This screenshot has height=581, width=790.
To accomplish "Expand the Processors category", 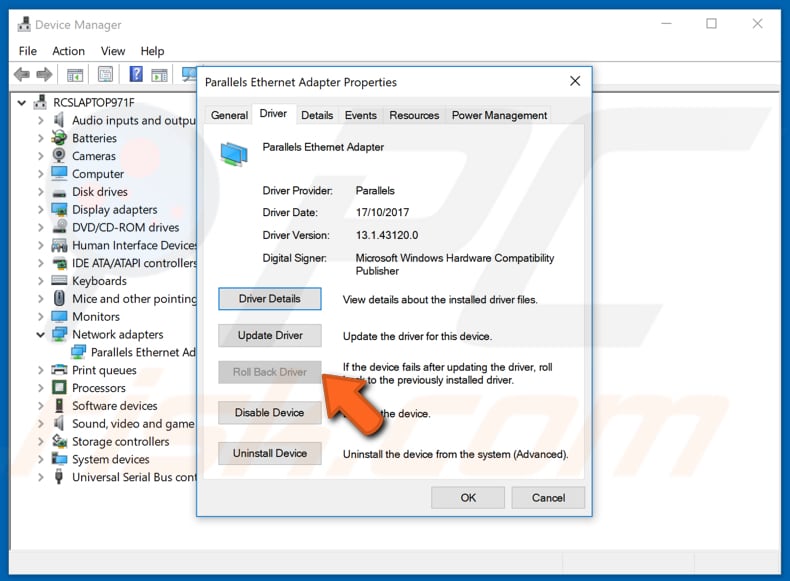I will click(x=40, y=388).
